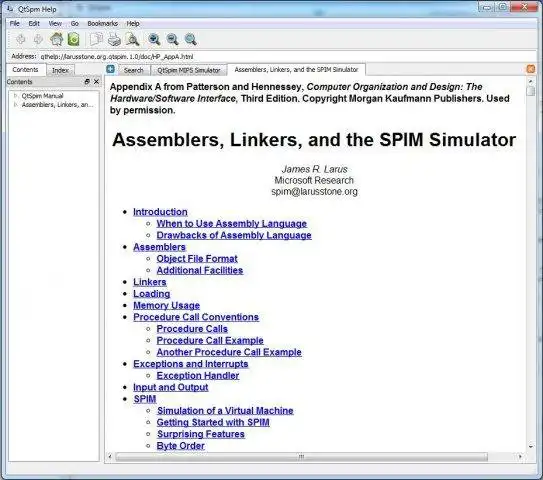The height and width of the screenshot is (480, 543).
Task: Click the Reset zoom magnifier icon
Action: tap(190, 39)
